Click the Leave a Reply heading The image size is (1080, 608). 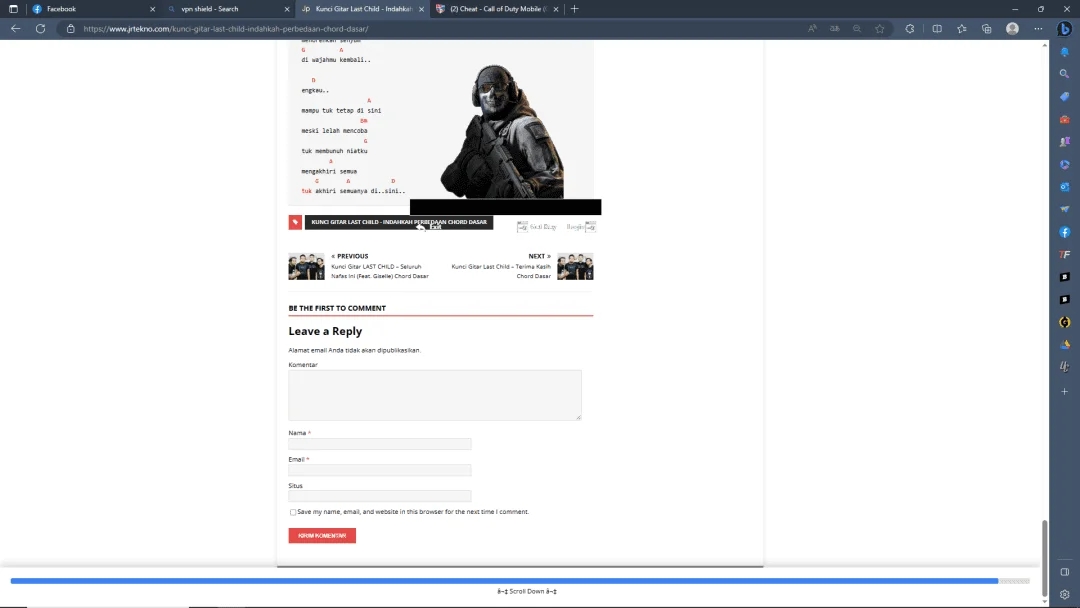(x=325, y=331)
